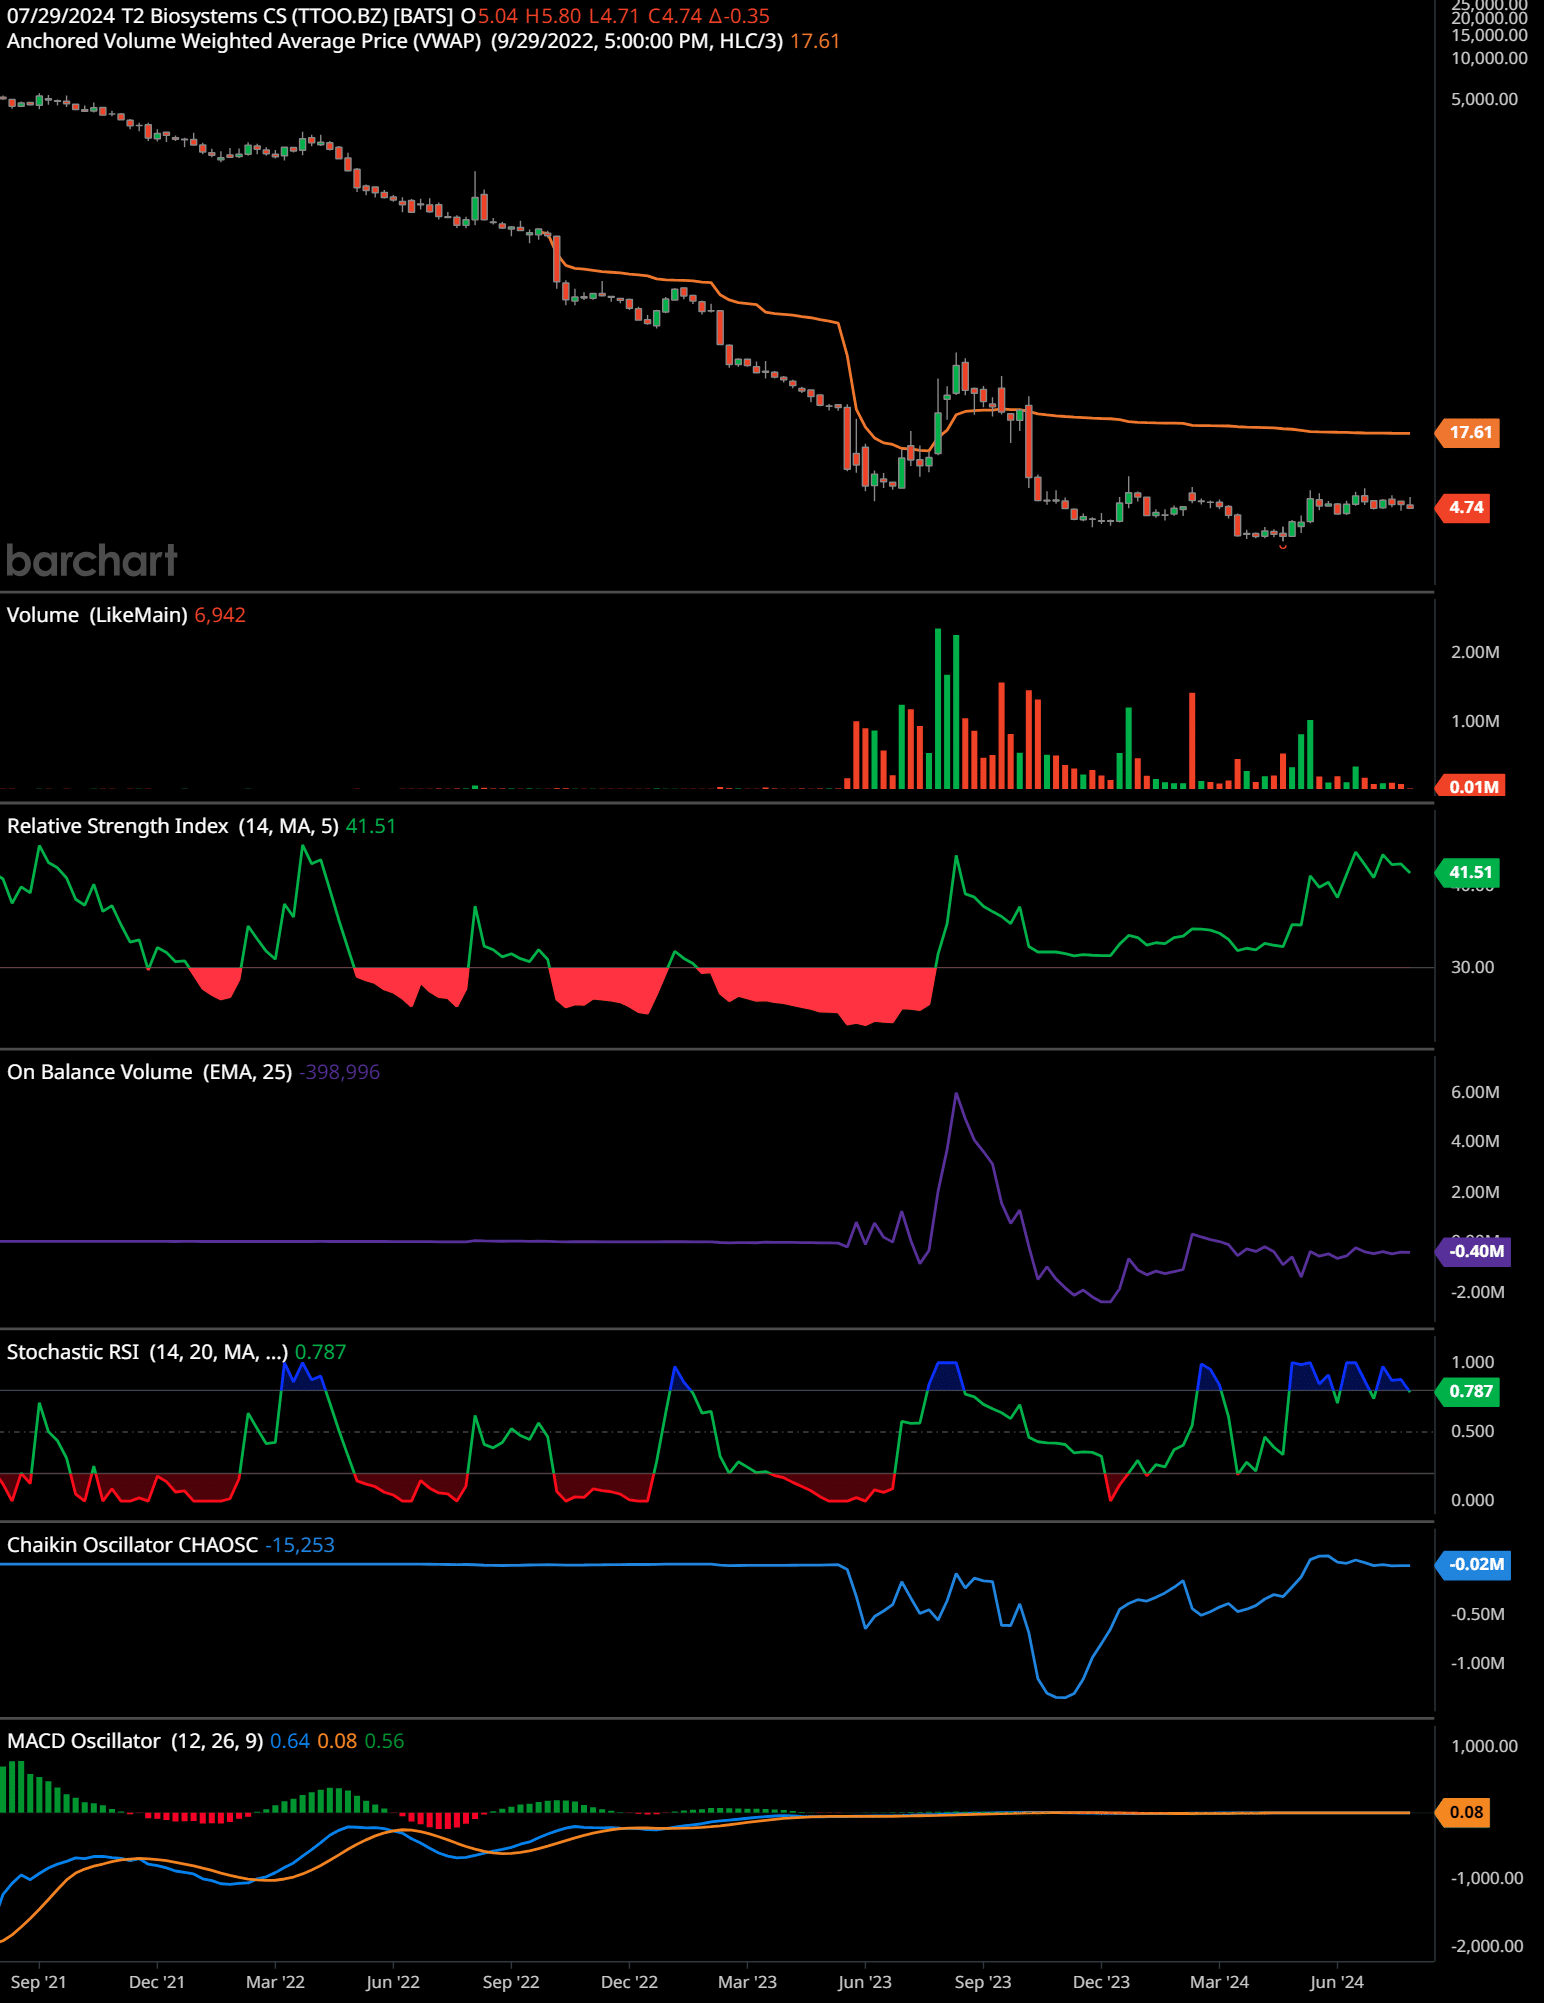The image size is (1544, 2003).
Task: Click the Mar '23 date axis label
Action: [747, 1982]
